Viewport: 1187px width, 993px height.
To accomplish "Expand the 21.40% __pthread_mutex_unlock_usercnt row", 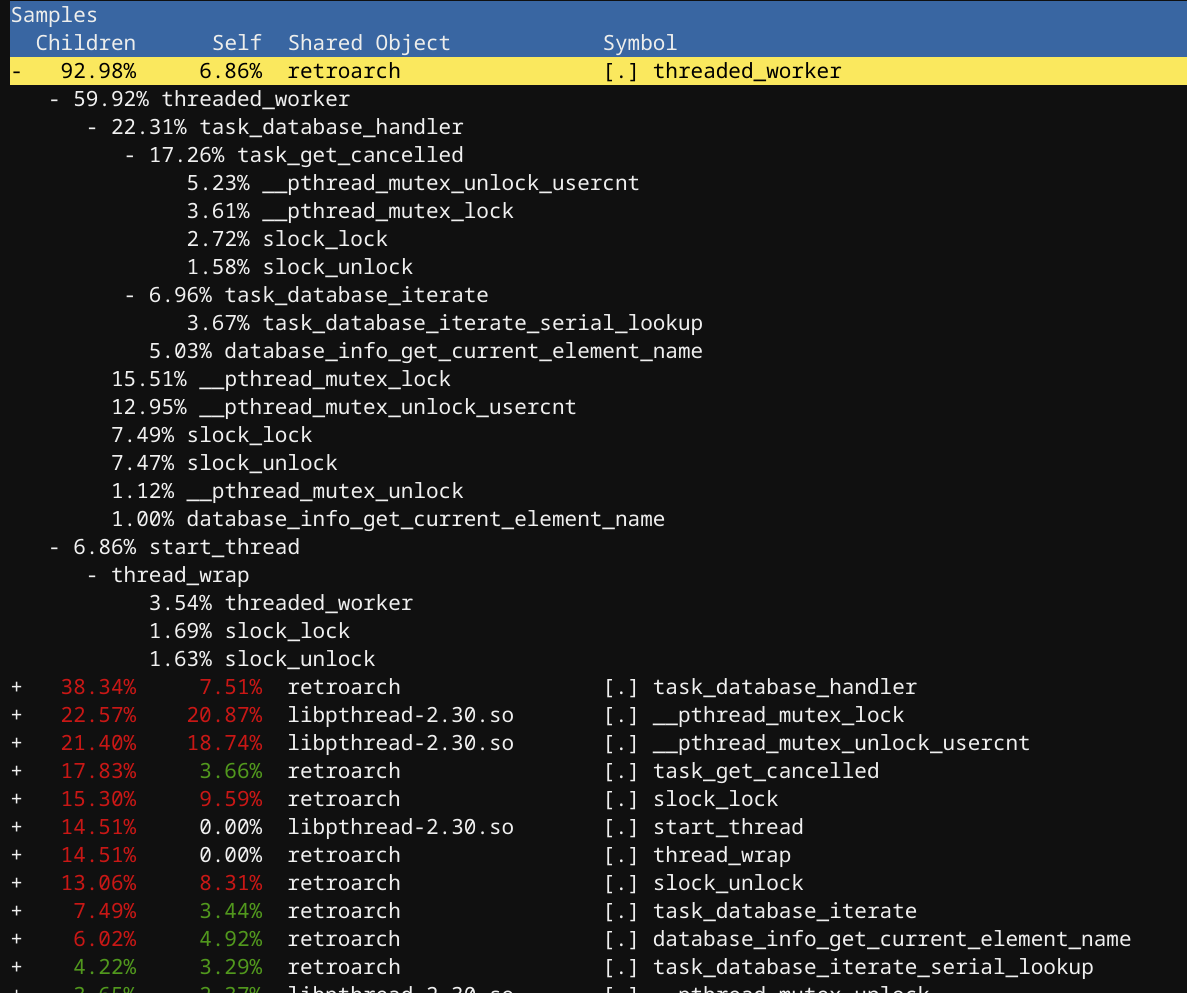I will click(x=17, y=743).
